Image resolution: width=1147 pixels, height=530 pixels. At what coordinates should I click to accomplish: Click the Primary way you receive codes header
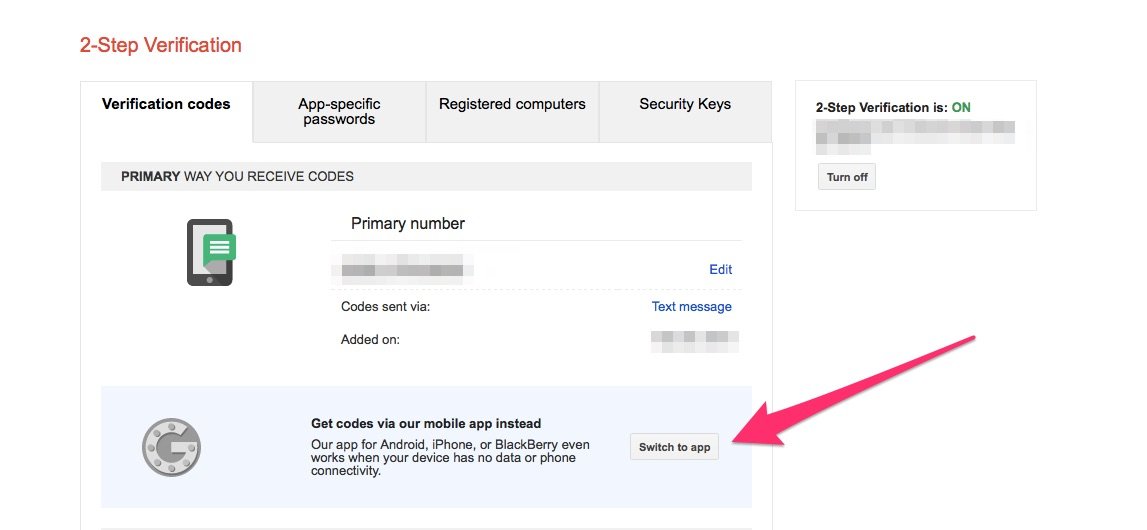coord(237,176)
